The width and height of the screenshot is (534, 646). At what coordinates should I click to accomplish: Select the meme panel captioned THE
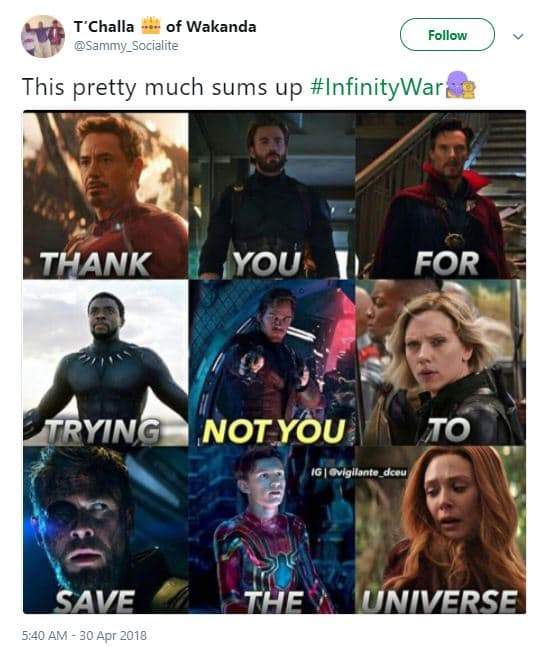point(272,530)
